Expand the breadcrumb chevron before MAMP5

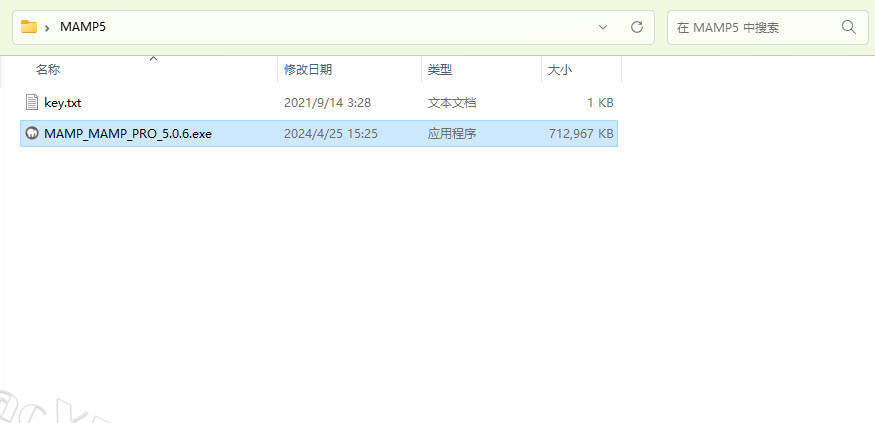click(x=47, y=27)
